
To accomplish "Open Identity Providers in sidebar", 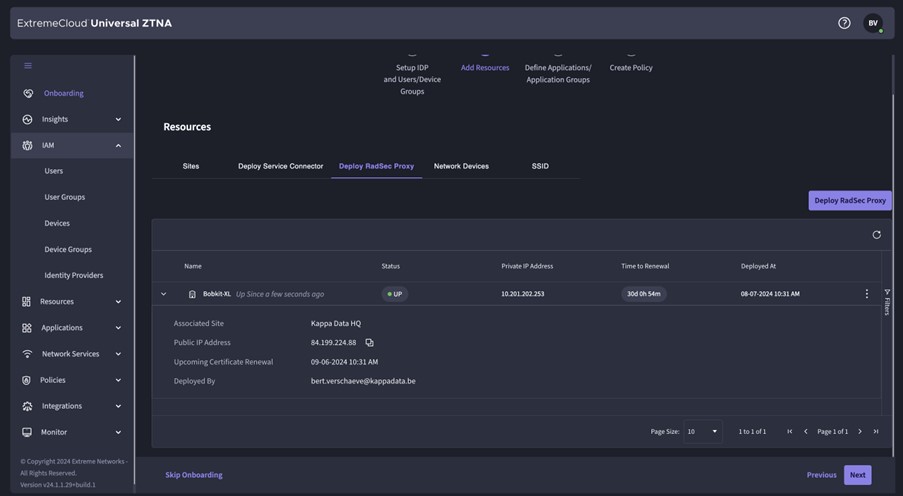I will [73, 275].
